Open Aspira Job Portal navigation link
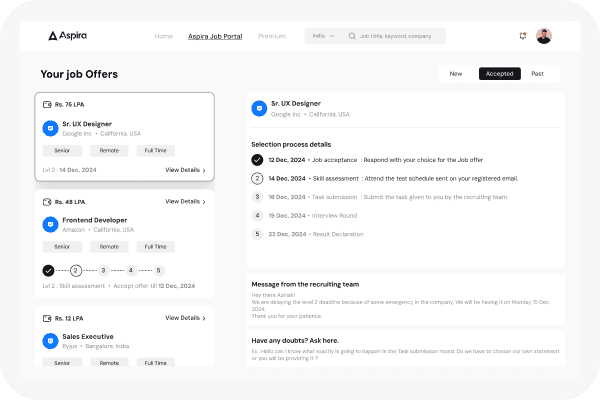Screen dimensions: 600x400 coord(215,36)
